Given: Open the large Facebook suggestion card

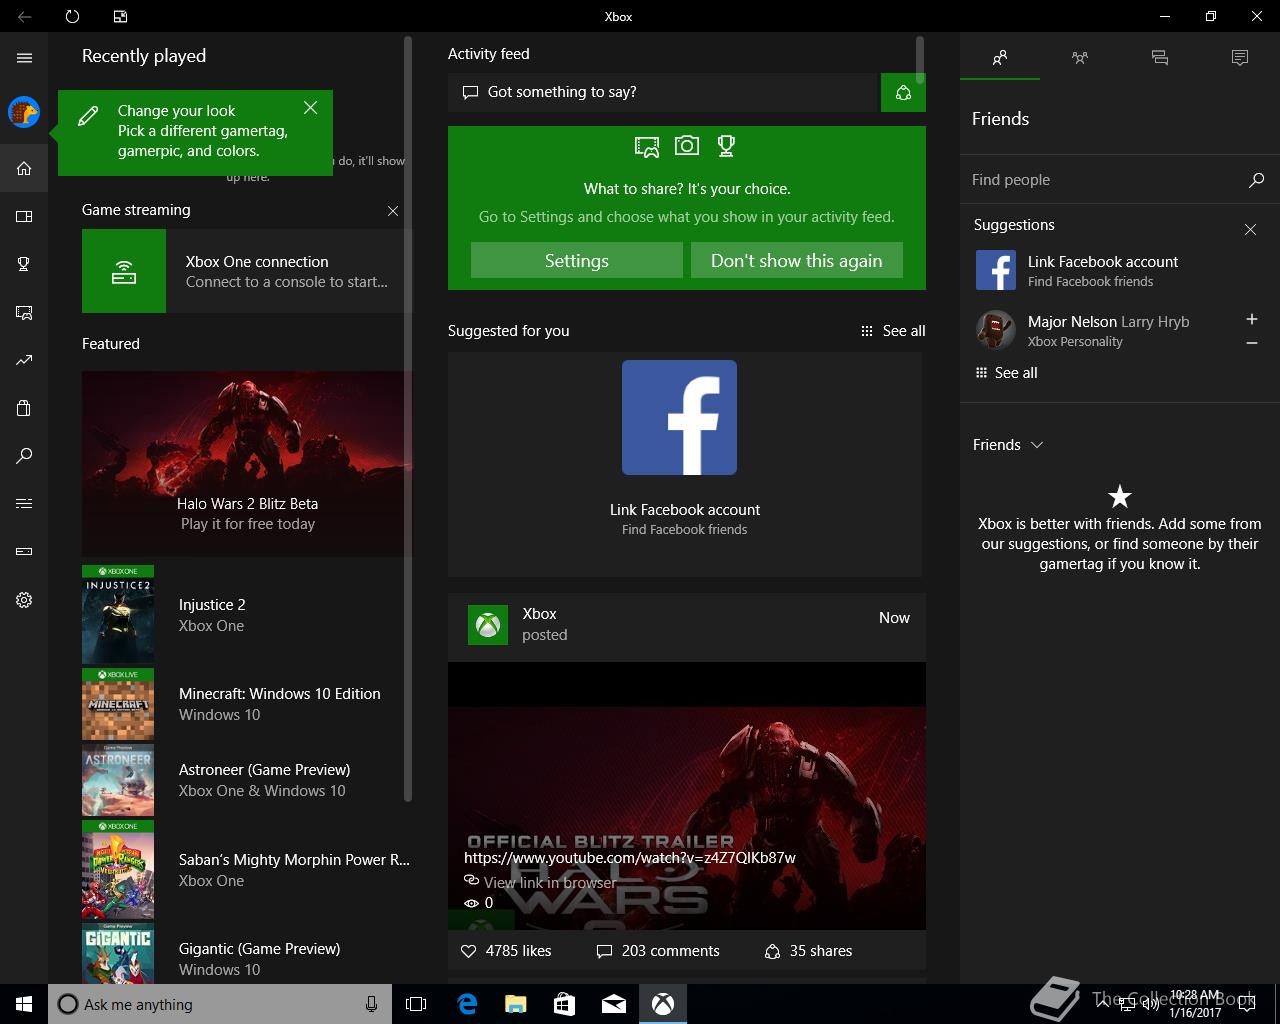Looking at the screenshot, I should [x=685, y=464].
